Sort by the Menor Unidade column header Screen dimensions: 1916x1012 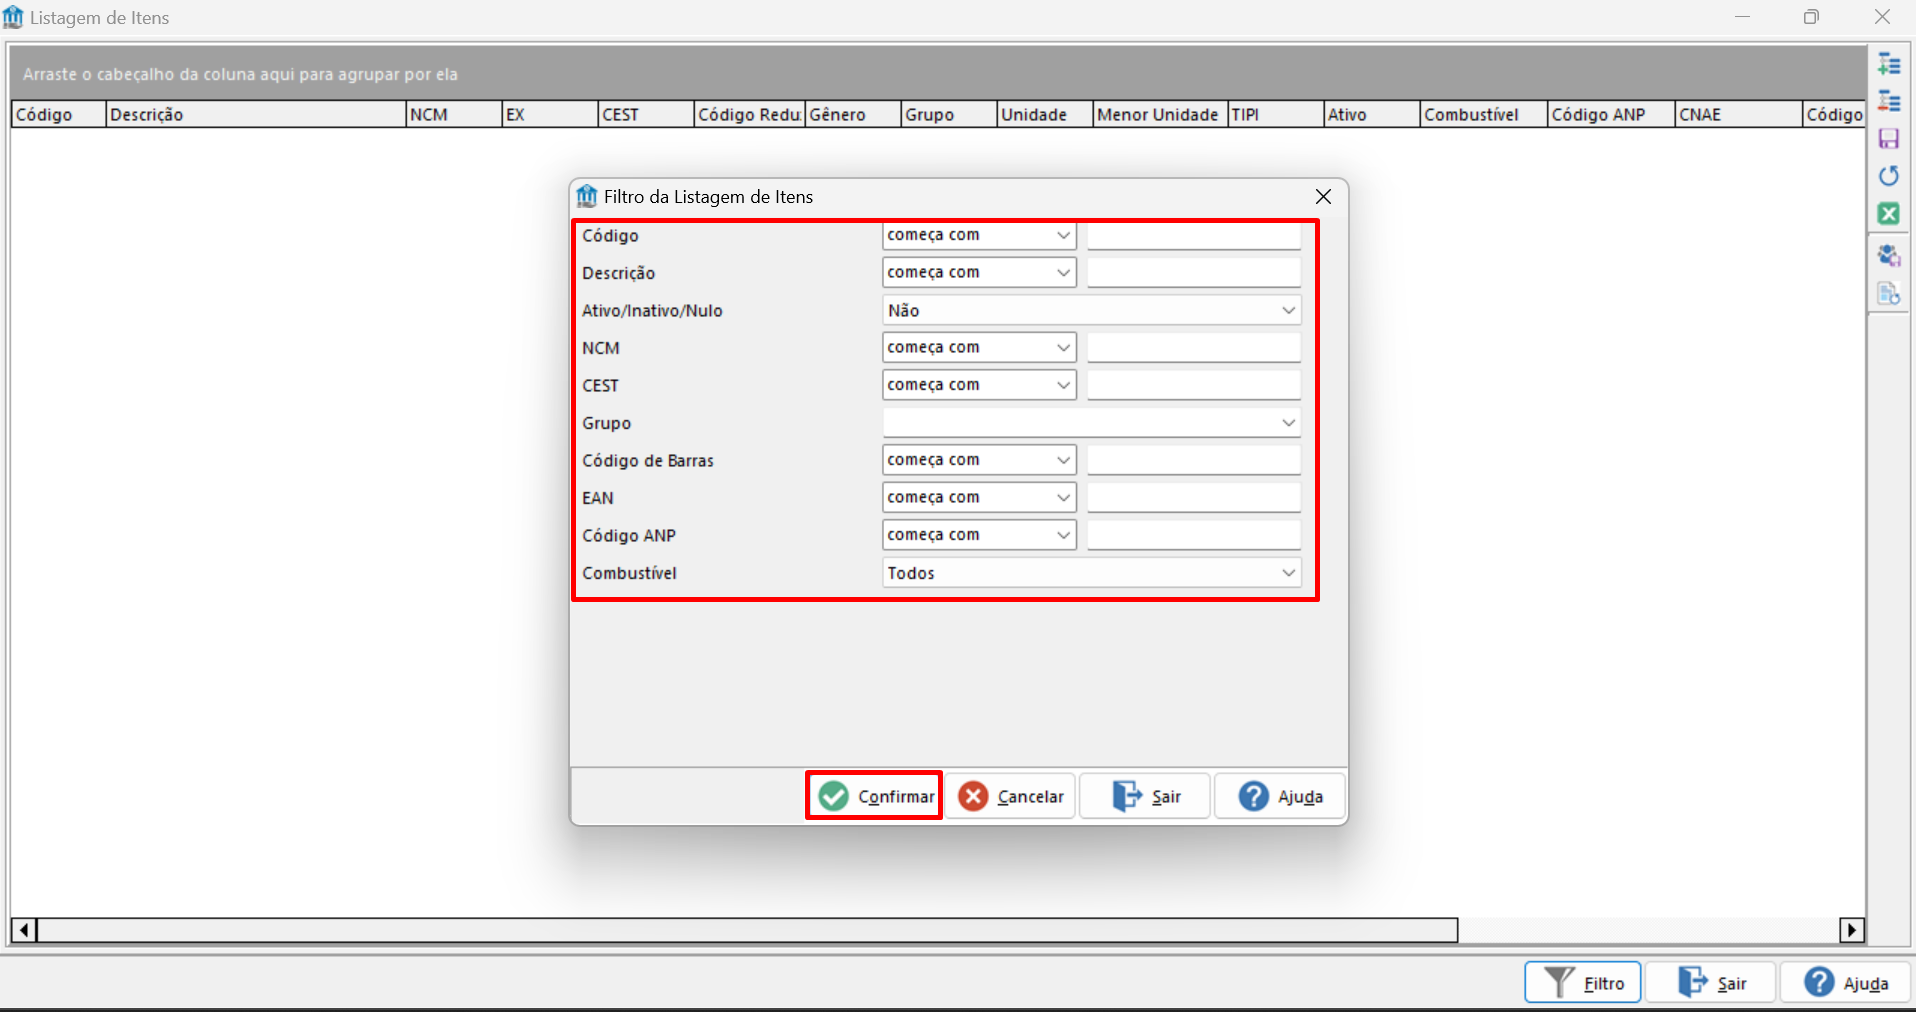tap(1161, 114)
